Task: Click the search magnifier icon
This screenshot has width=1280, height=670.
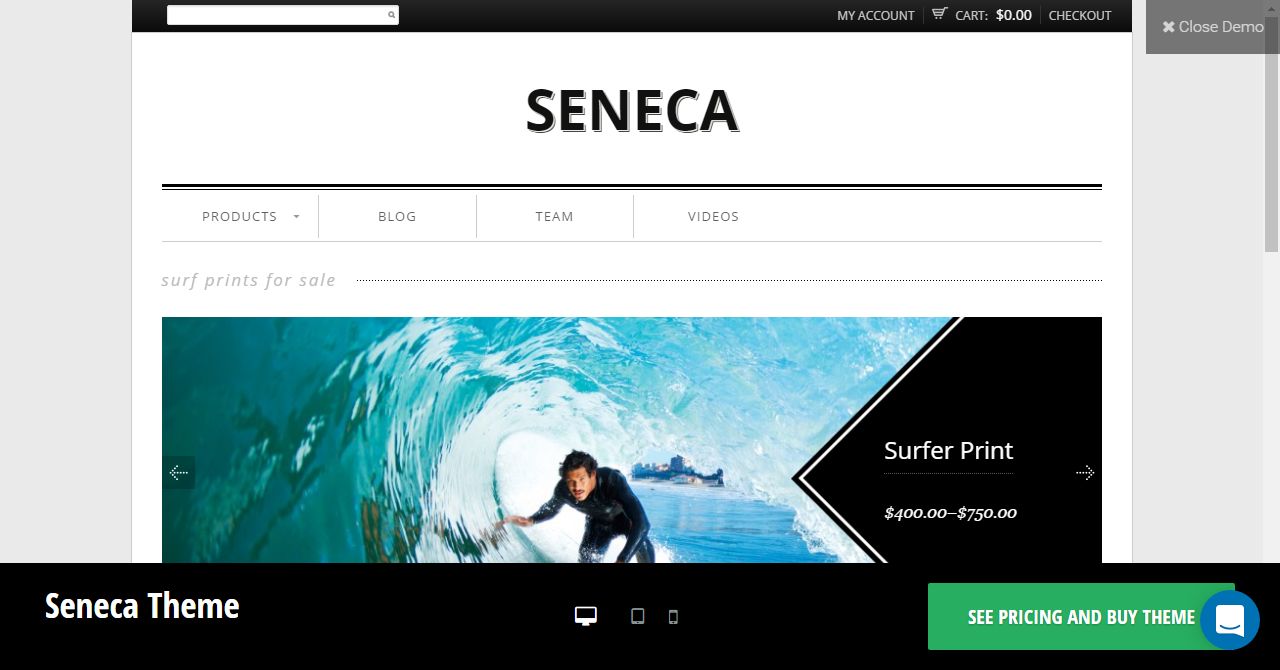Action: coord(391,15)
